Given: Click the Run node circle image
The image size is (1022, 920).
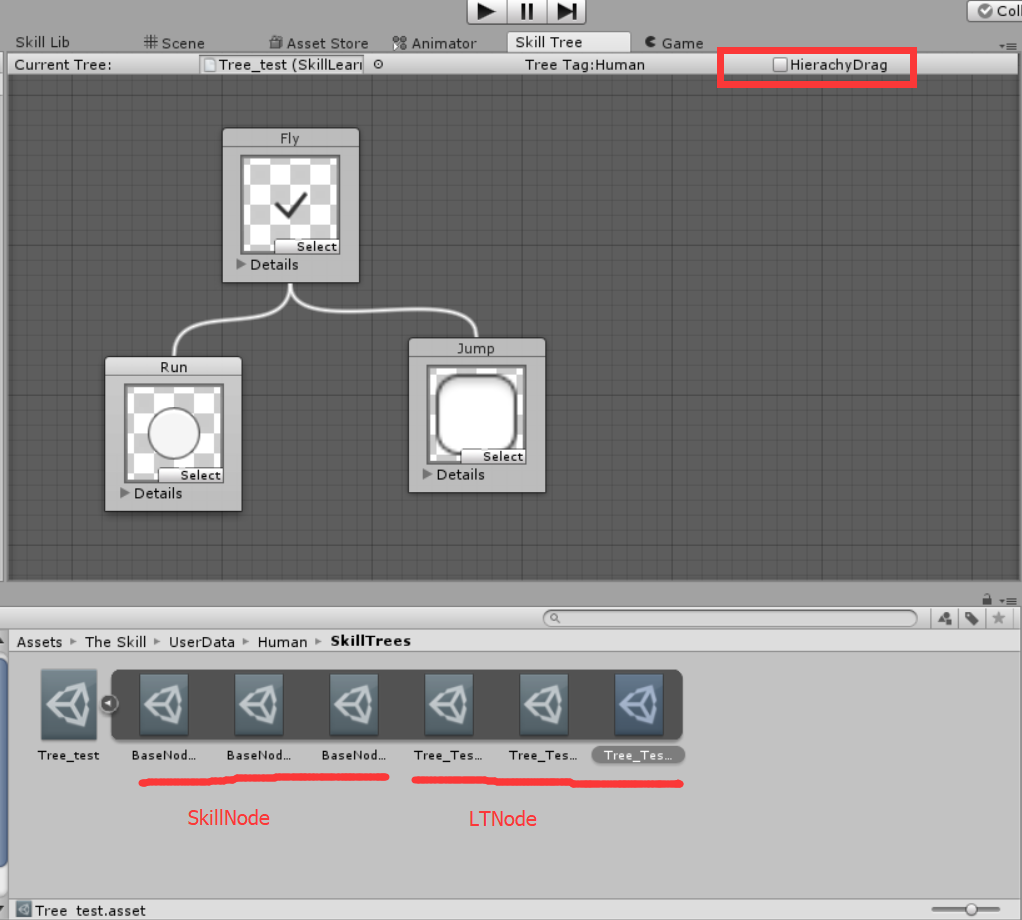Looking at the screenshot, I should pos(173,433).
